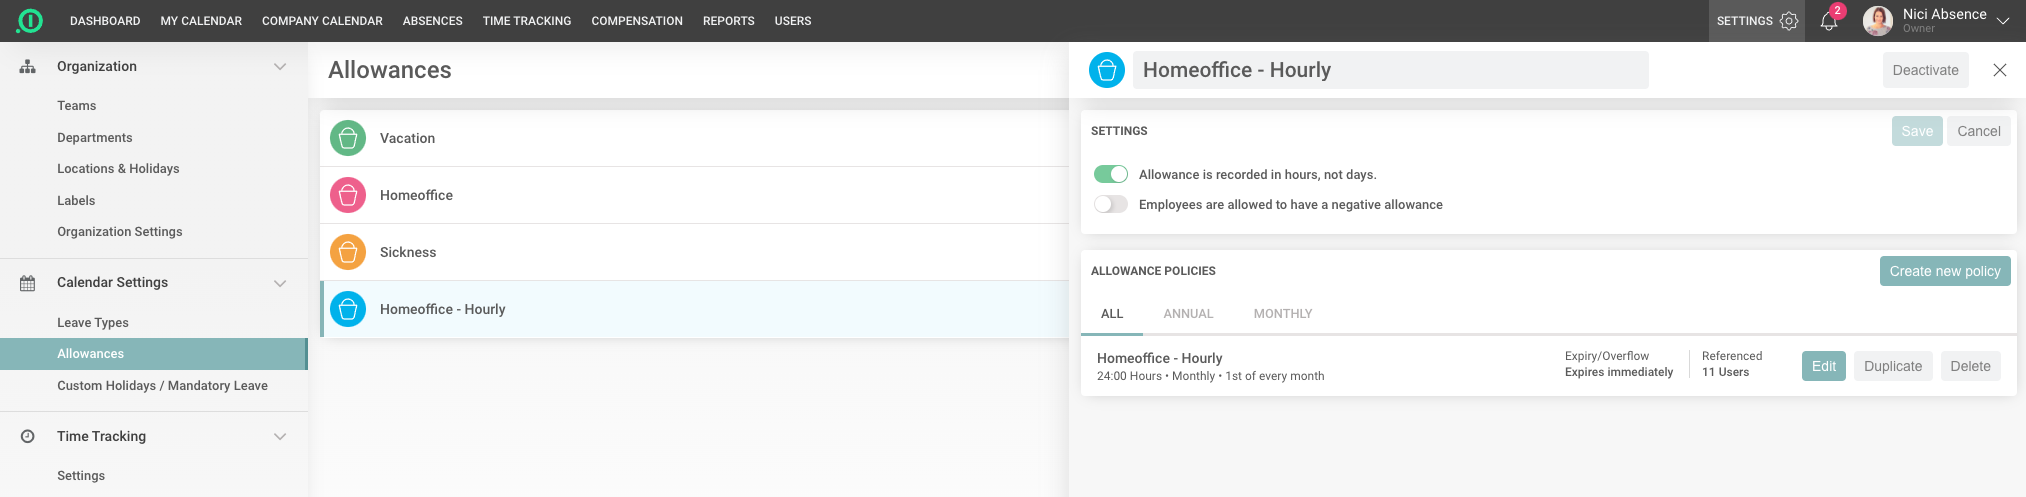
Task: Collapse the Calendar Settings sidebar section
Action: pos(280,283)
